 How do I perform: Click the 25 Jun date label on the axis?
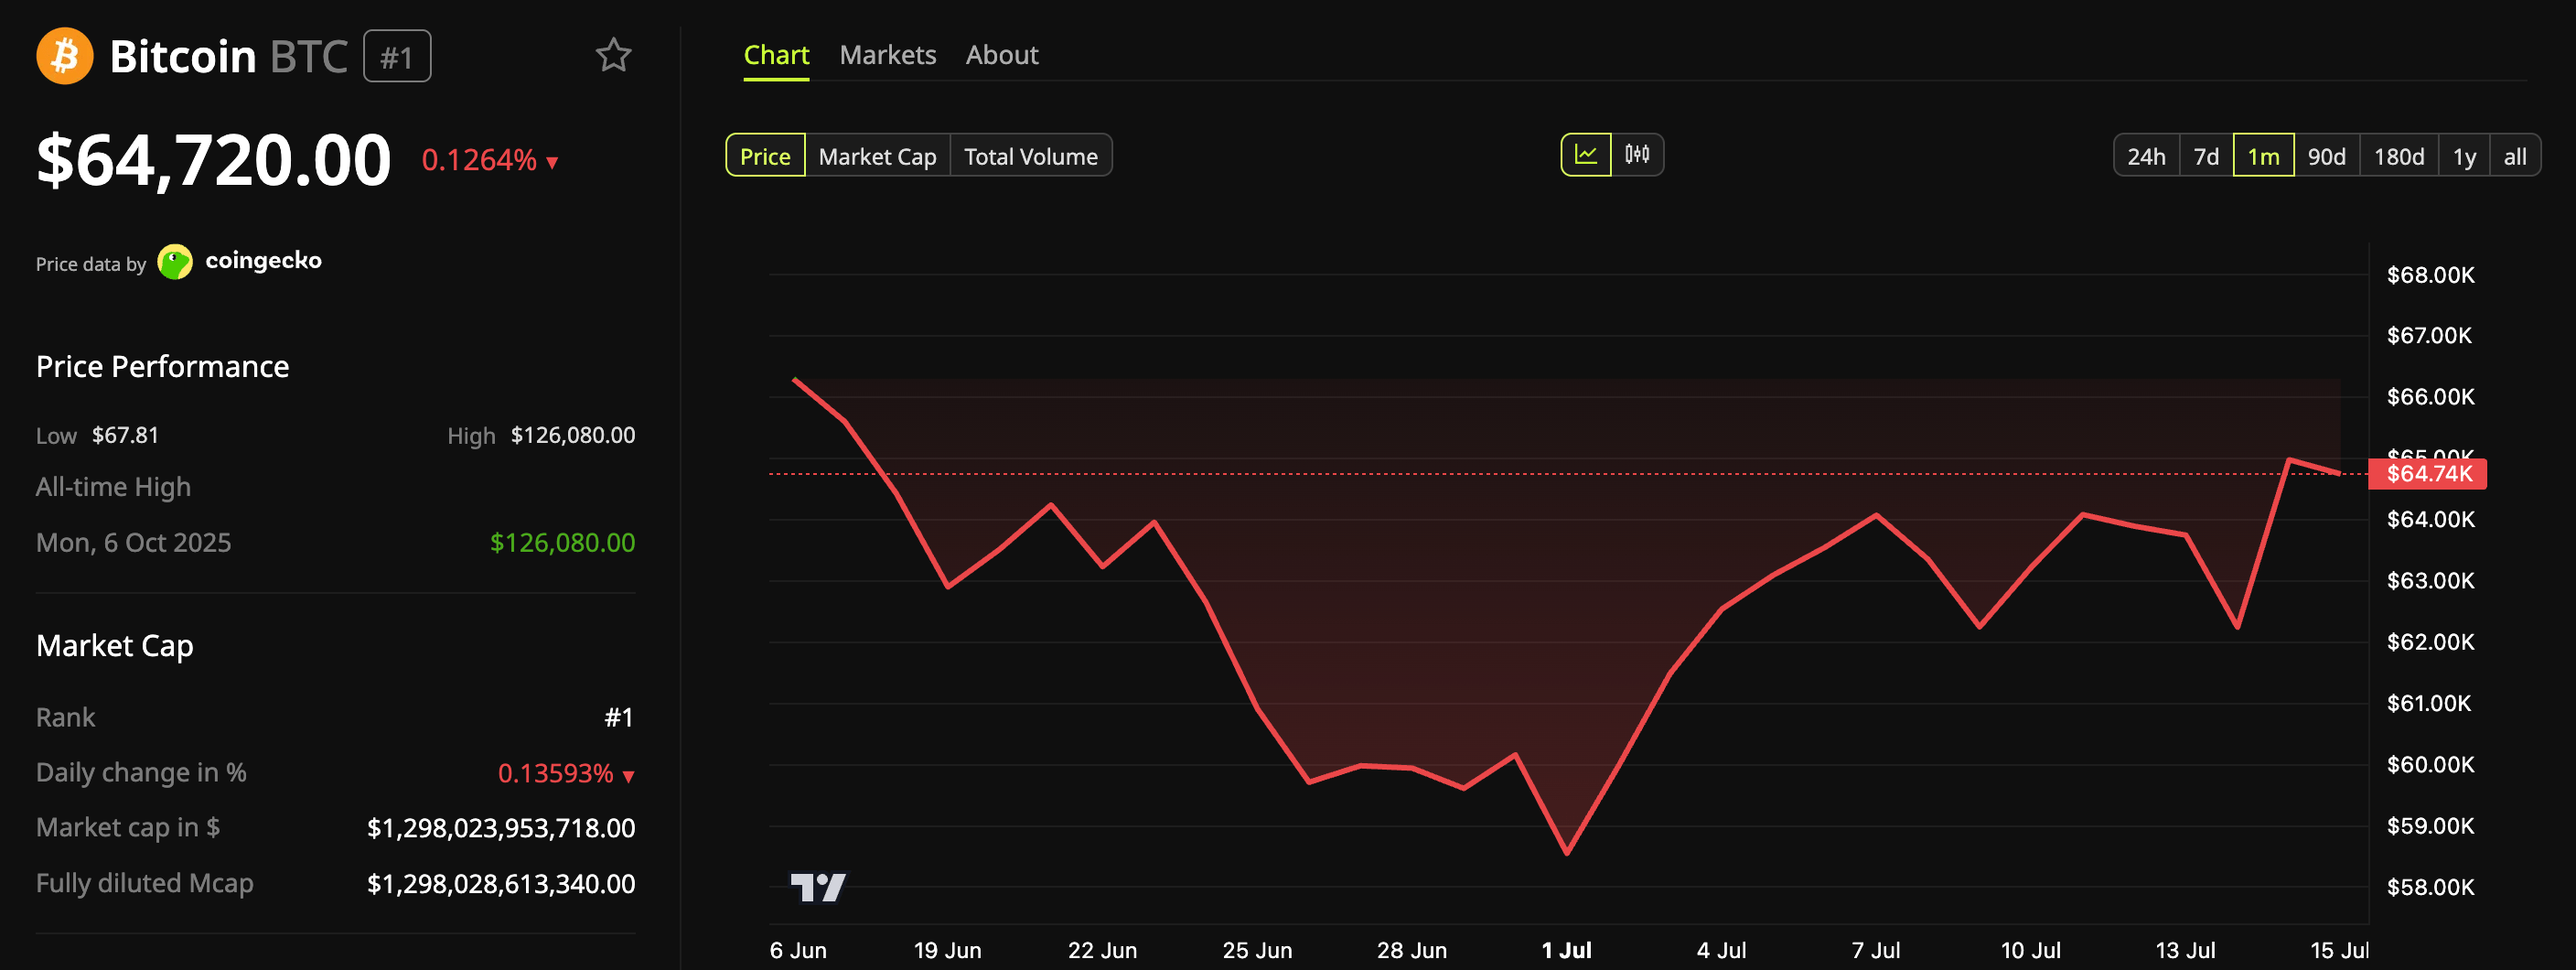1257,950
